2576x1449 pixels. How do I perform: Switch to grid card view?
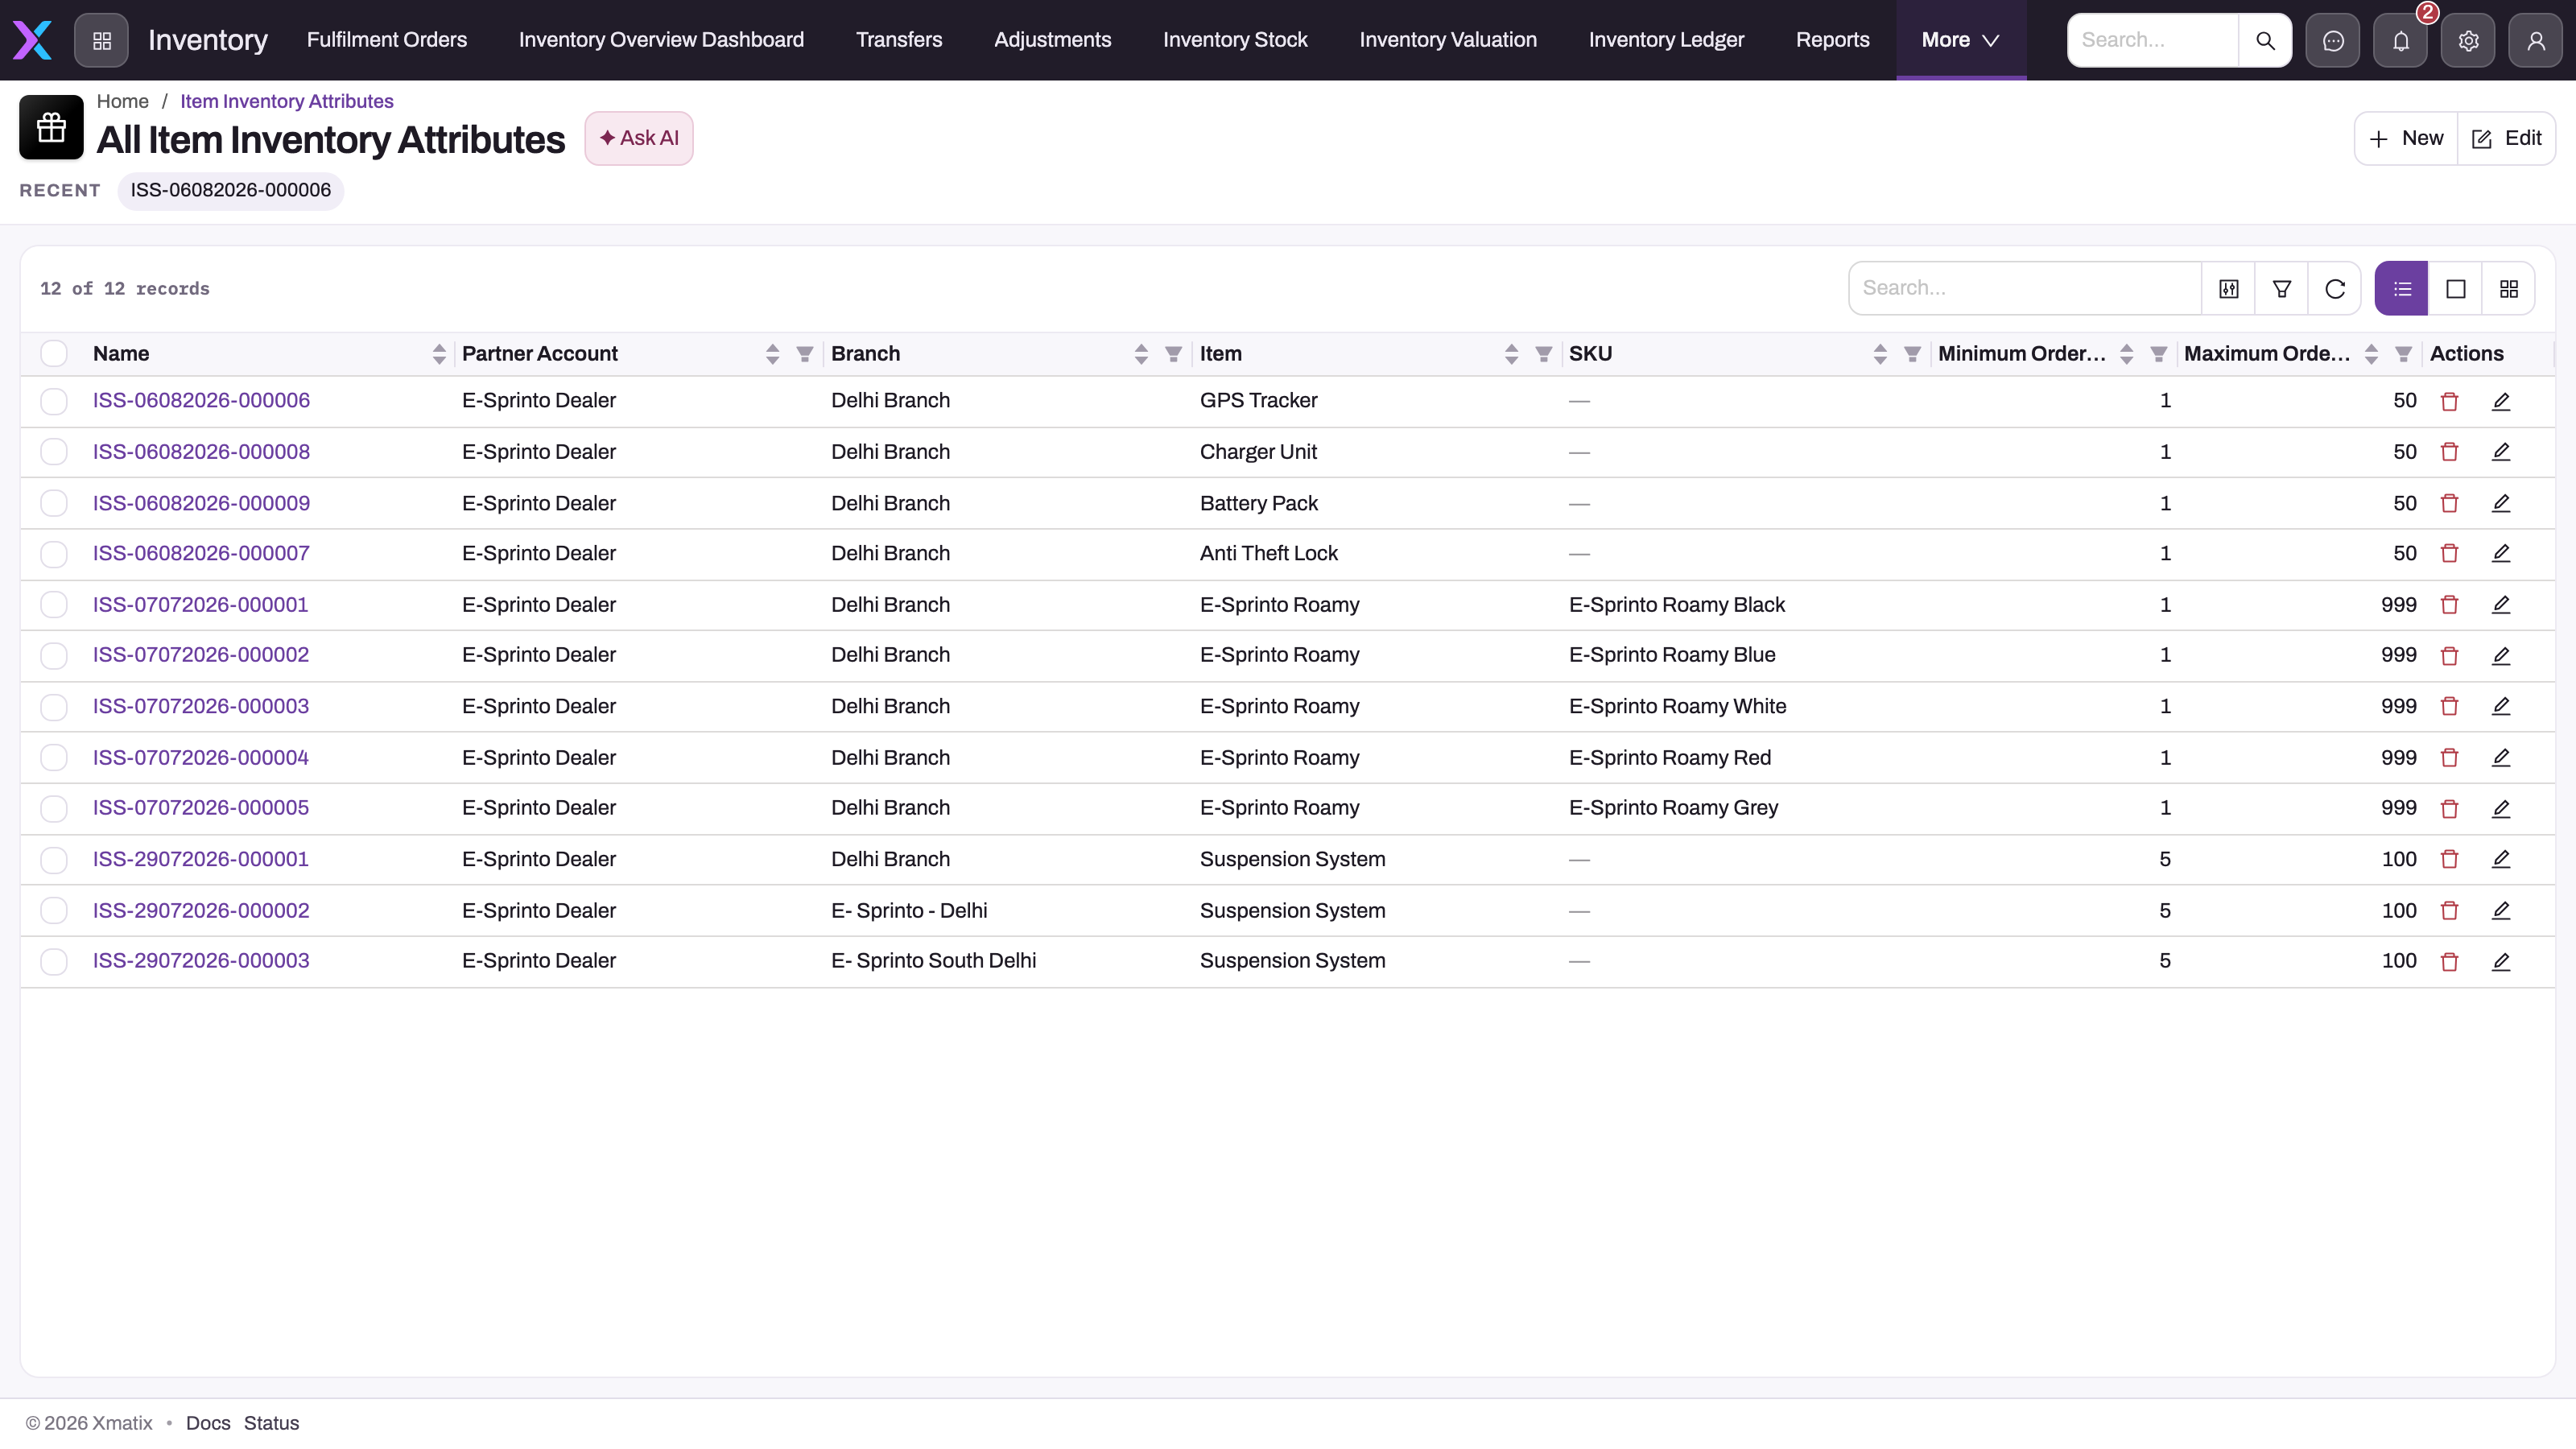(x=2508, y=289)
